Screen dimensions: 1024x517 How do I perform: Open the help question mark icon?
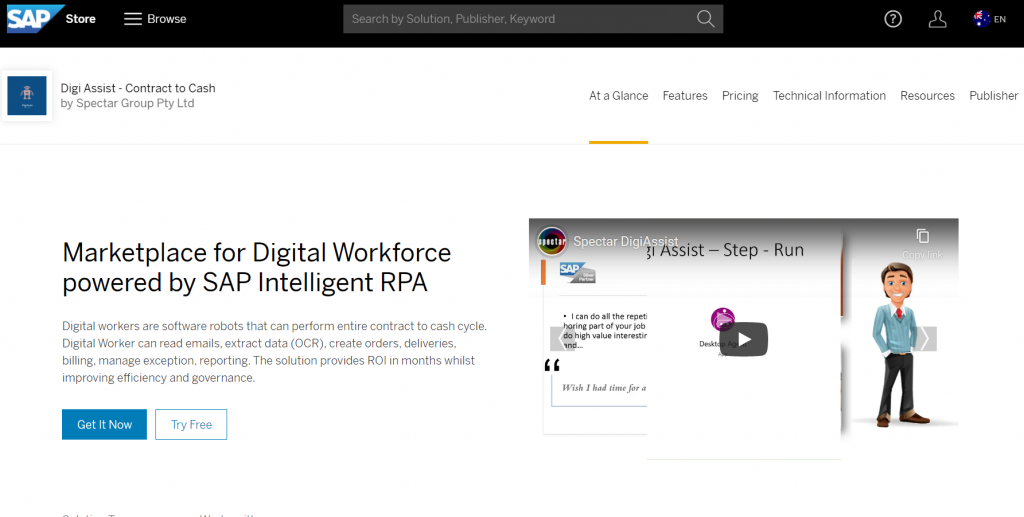pos(893,19)
